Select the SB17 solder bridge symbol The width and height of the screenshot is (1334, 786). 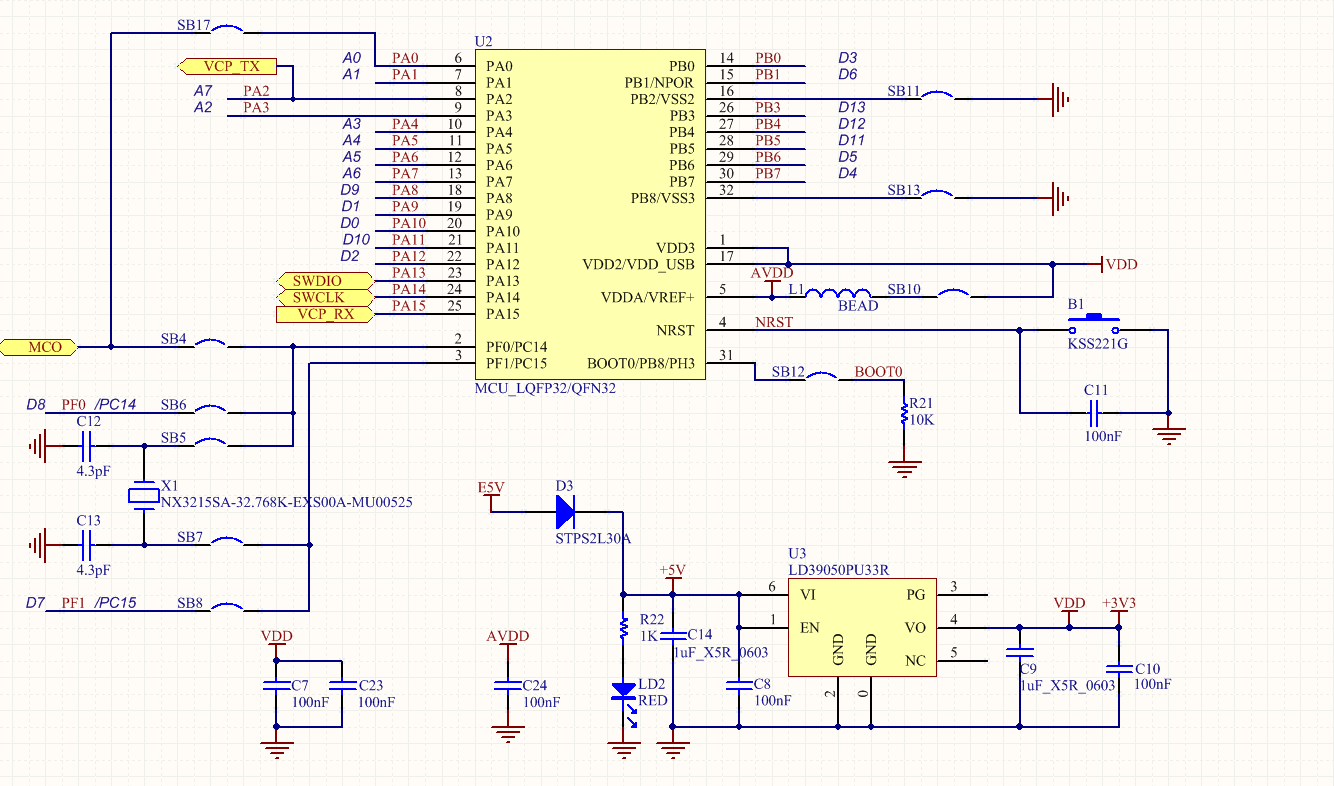click(226, 32)
